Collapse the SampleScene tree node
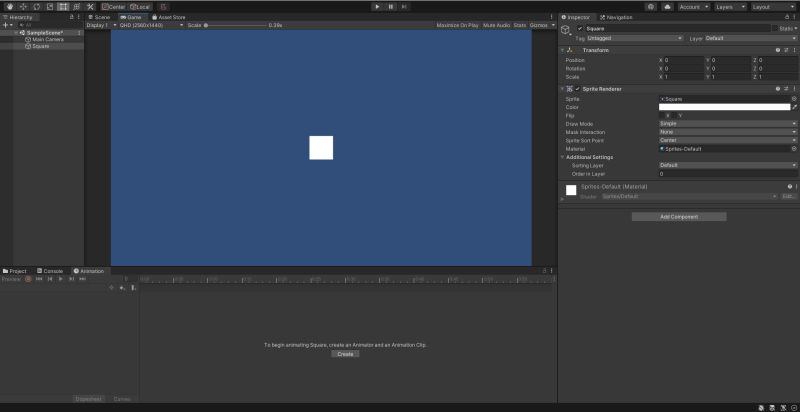The image size is (800, 412). 17,33
